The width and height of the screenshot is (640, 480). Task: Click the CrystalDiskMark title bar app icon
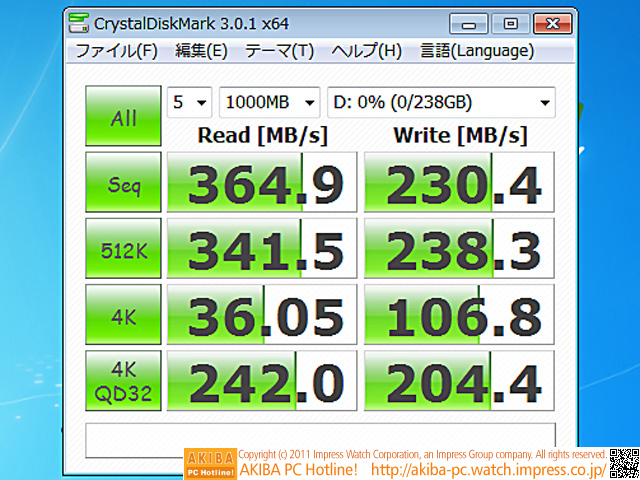pos(79,23)
